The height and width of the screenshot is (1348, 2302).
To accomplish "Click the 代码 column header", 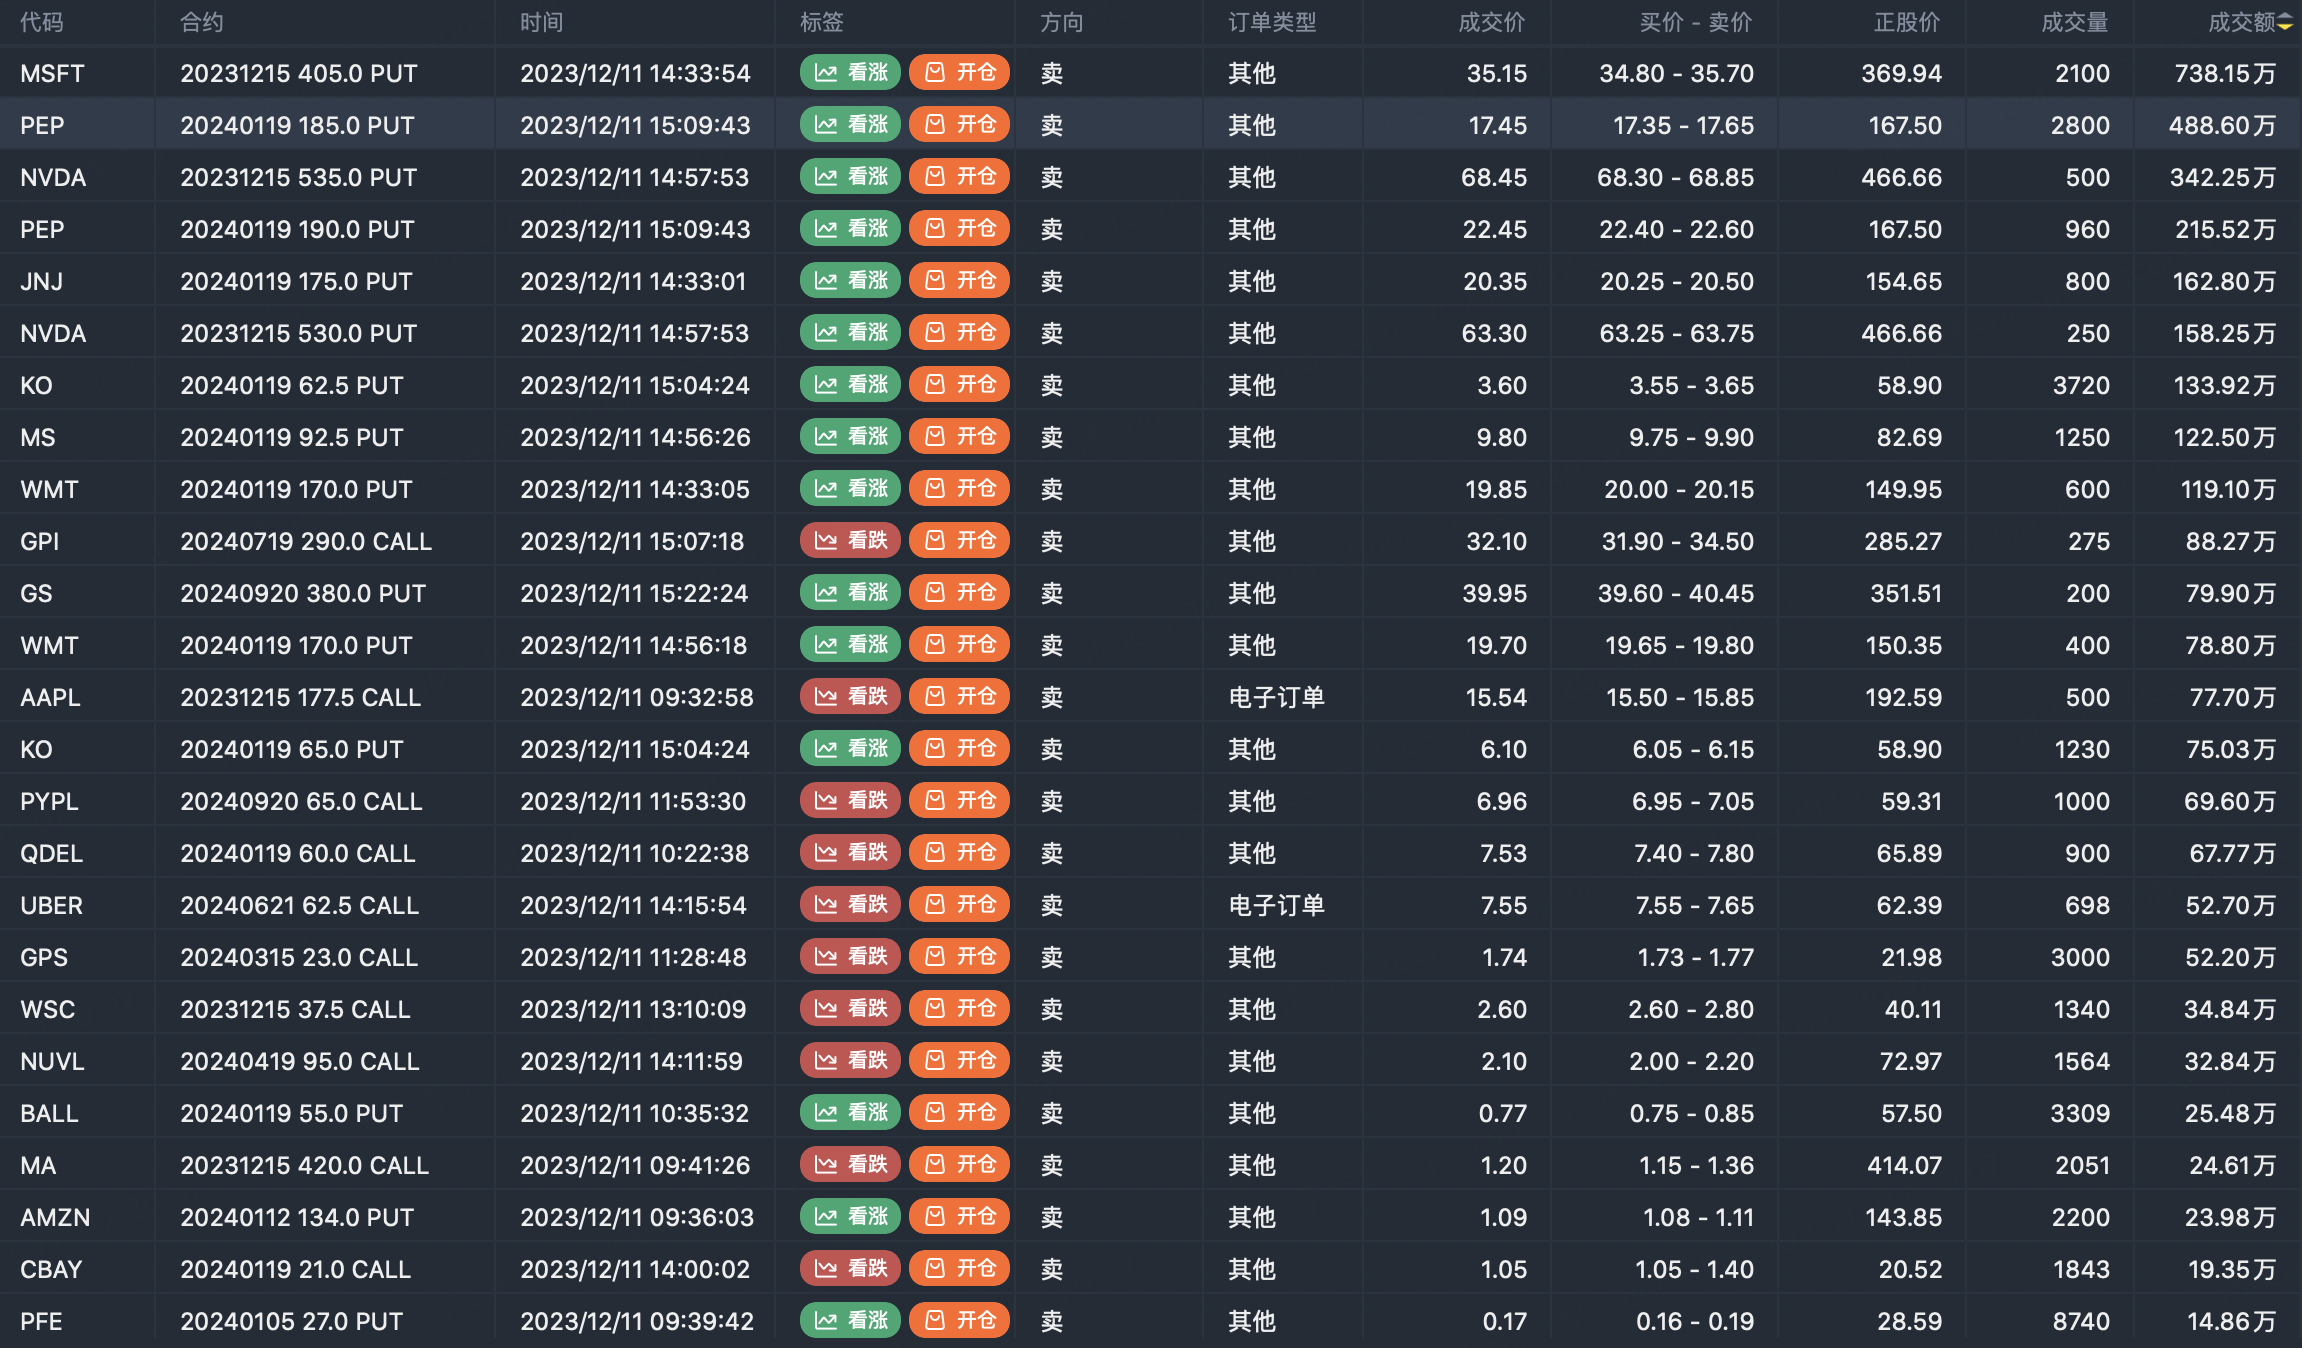I will pos(42,23).
